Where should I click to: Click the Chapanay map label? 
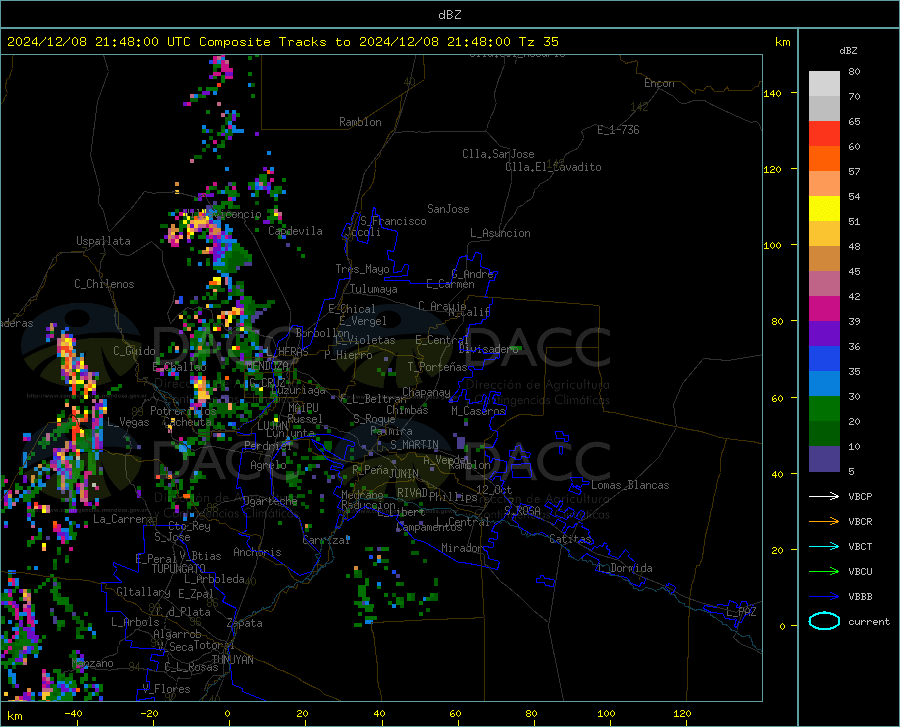pyautogui.click(x=426, y=392)
